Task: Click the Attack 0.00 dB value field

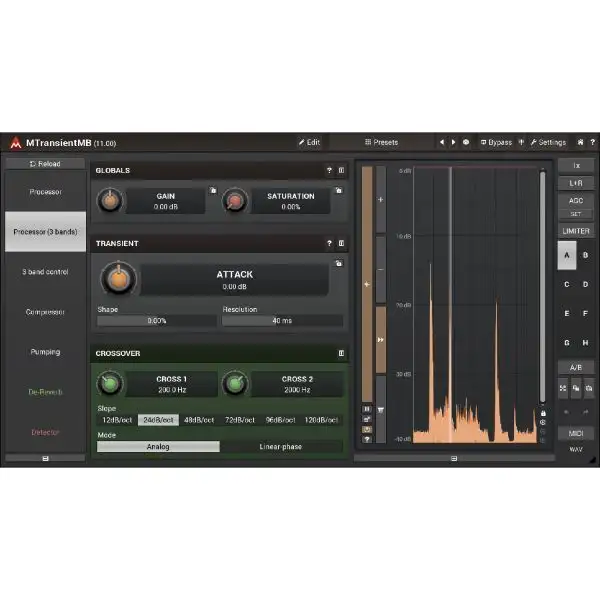Action: (235, 280)
